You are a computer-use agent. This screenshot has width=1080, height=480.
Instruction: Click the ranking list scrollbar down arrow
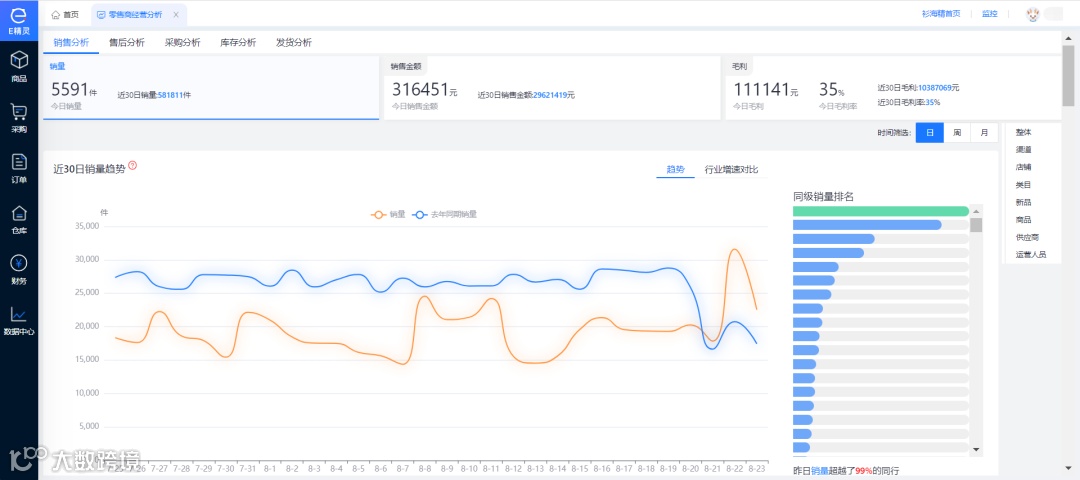[976, 449]
